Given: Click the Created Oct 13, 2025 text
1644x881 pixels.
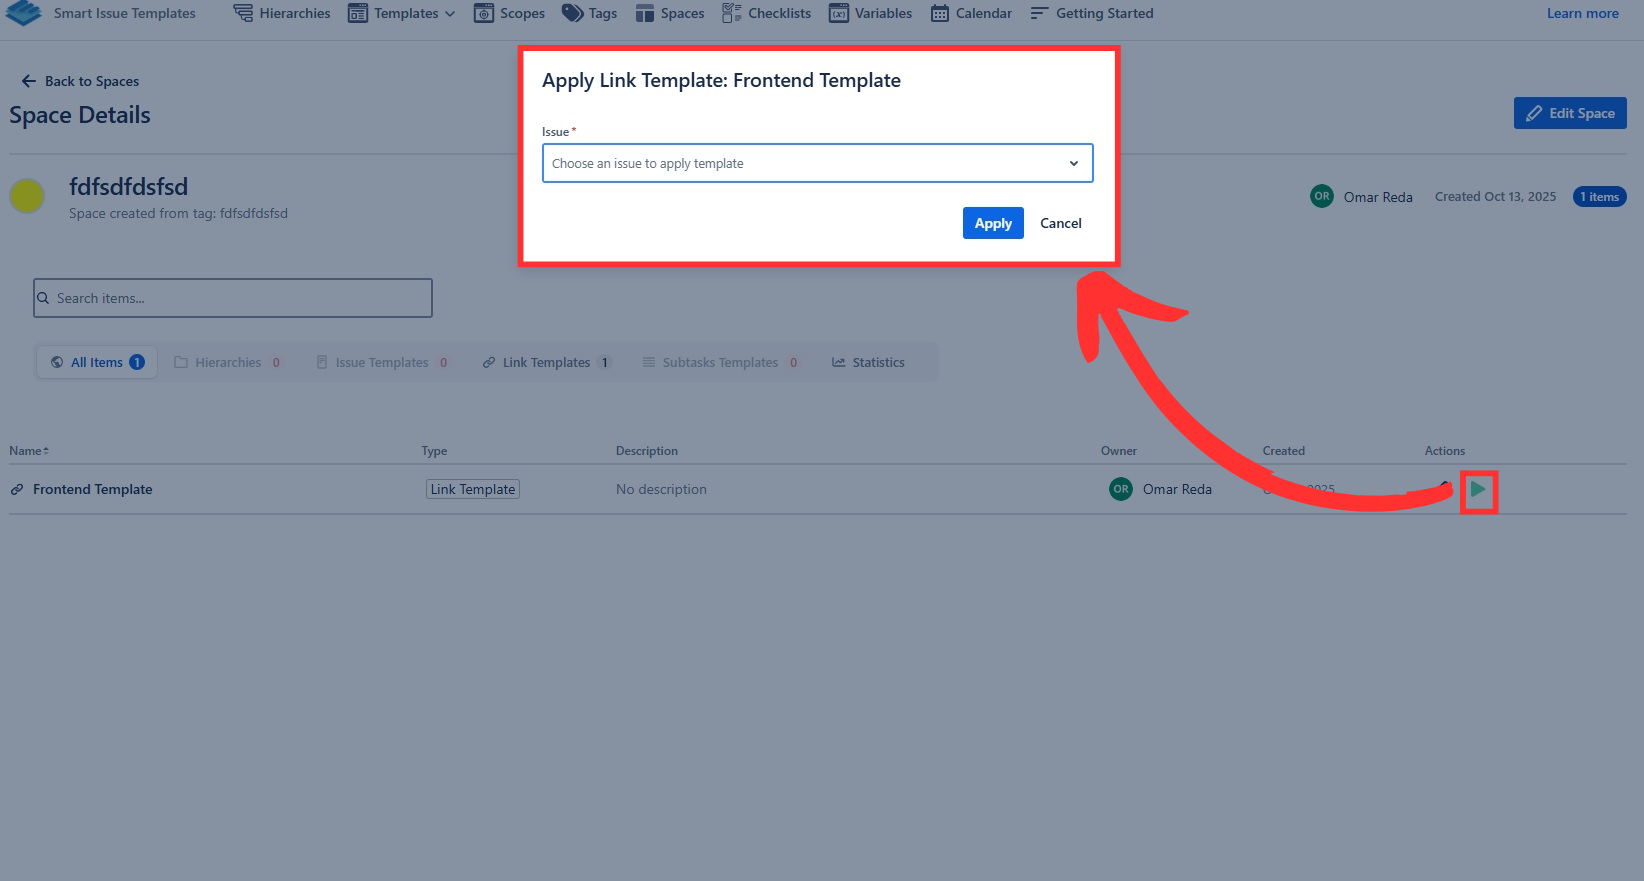Looking at the screenshot, I should (1495, 197).
